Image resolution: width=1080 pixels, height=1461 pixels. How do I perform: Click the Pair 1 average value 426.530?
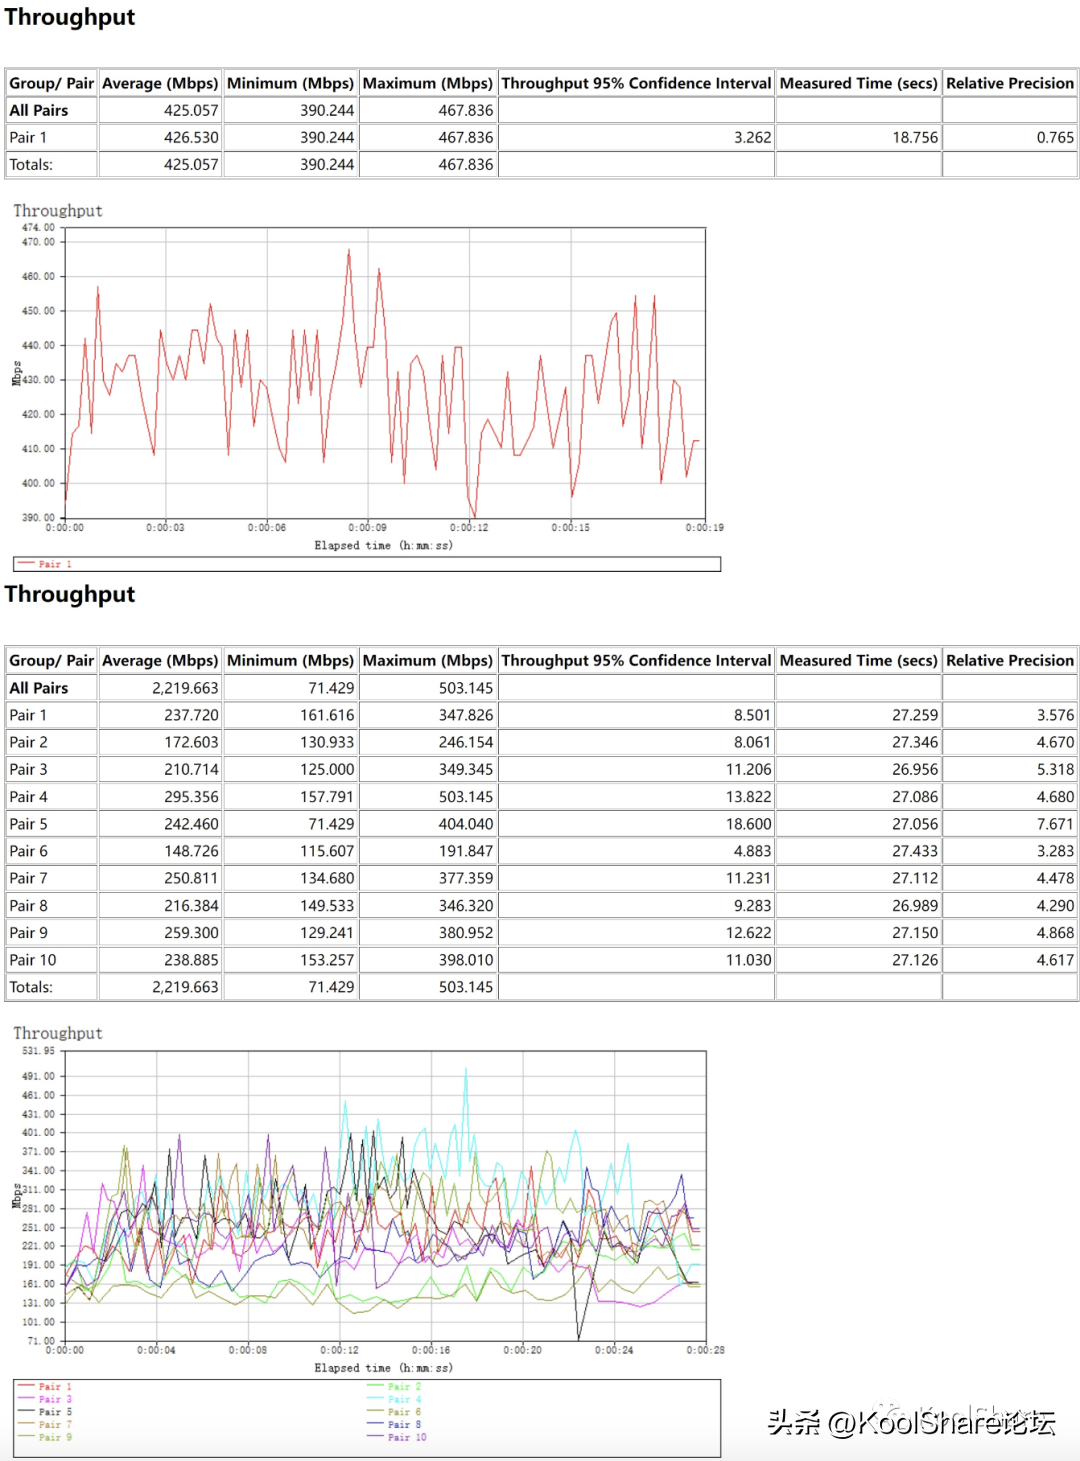(191, 137)
